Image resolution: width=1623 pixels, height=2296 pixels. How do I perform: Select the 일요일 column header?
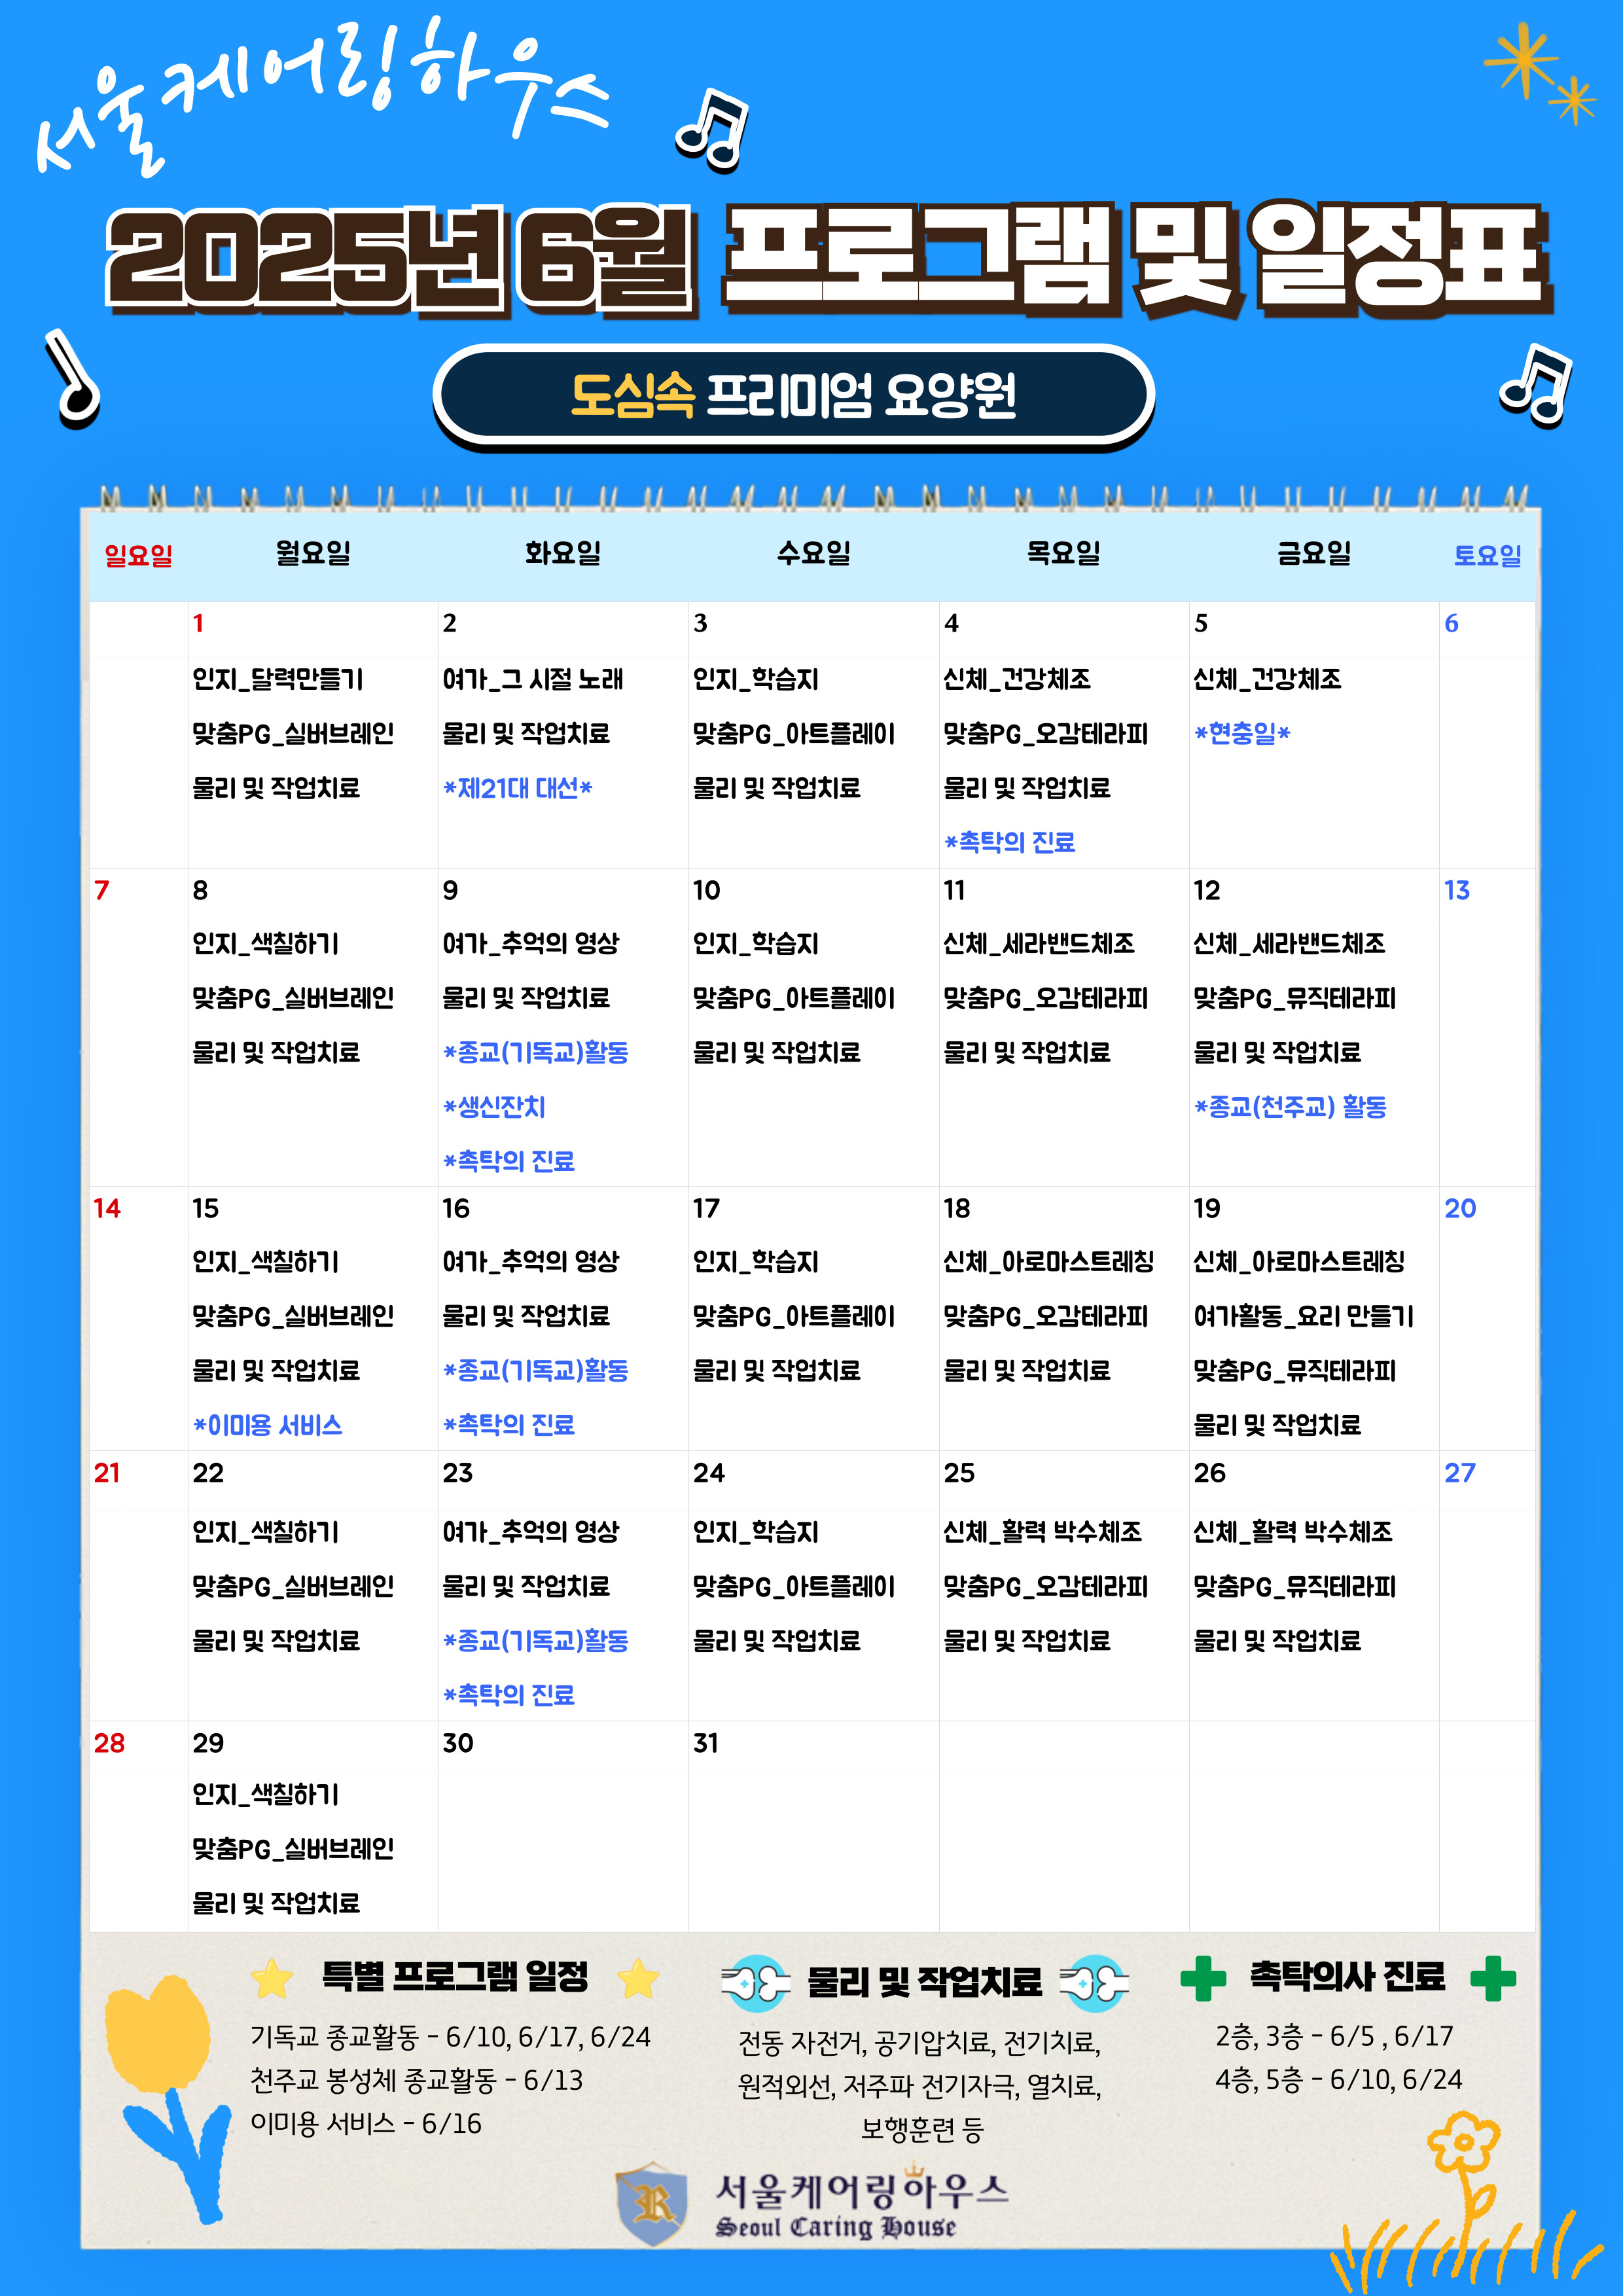click(x=138, y=555)
